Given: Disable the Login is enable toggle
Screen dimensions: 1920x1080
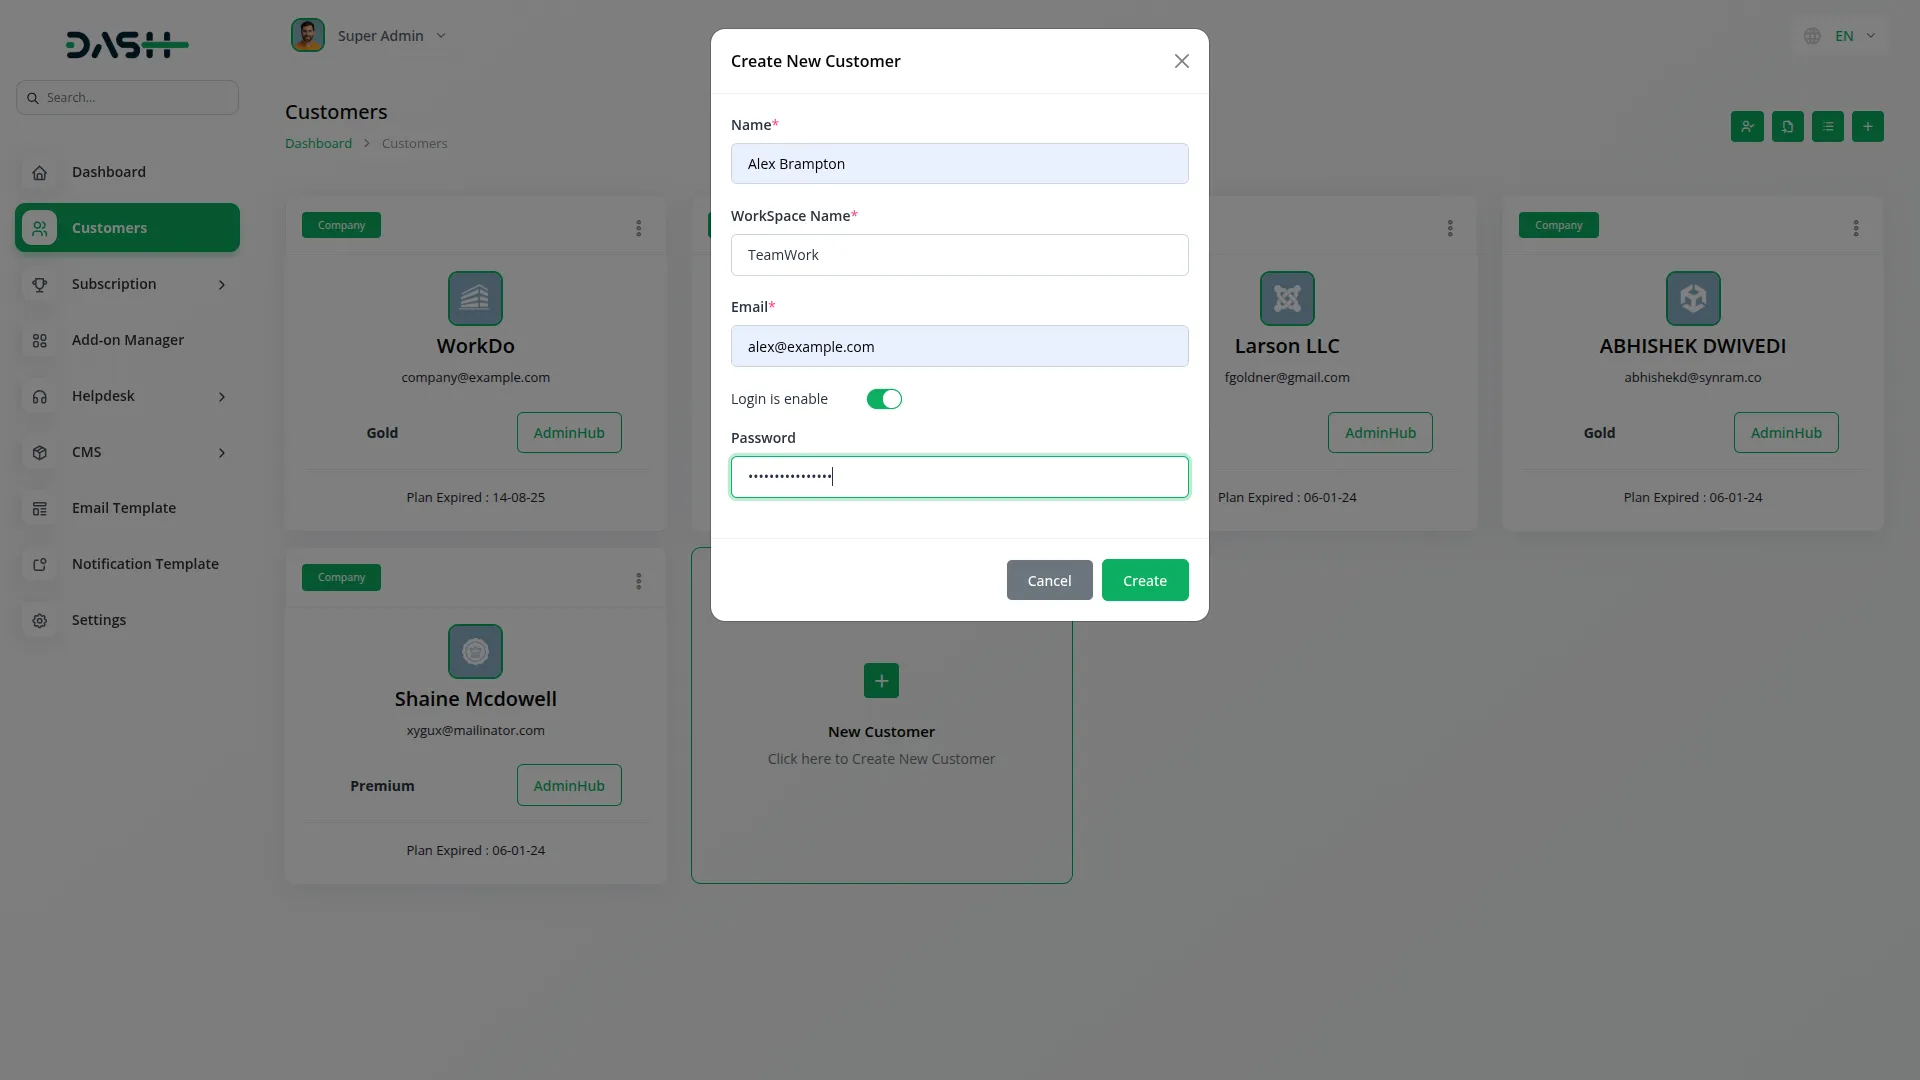Looking at the screenshot, I should [884, 399].
